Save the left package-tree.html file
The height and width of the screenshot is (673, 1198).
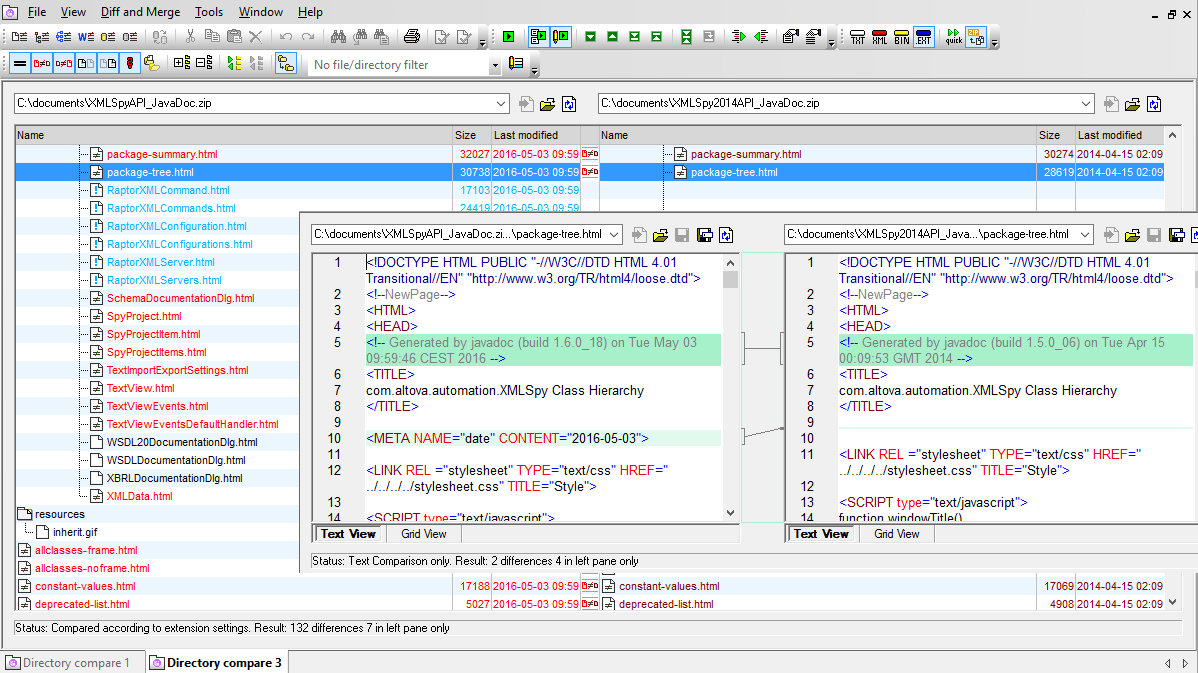point(682,235)
